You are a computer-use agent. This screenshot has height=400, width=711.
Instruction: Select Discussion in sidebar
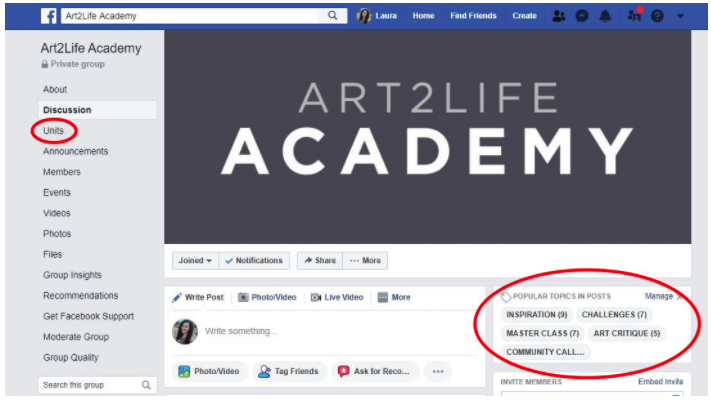(97, 110)
